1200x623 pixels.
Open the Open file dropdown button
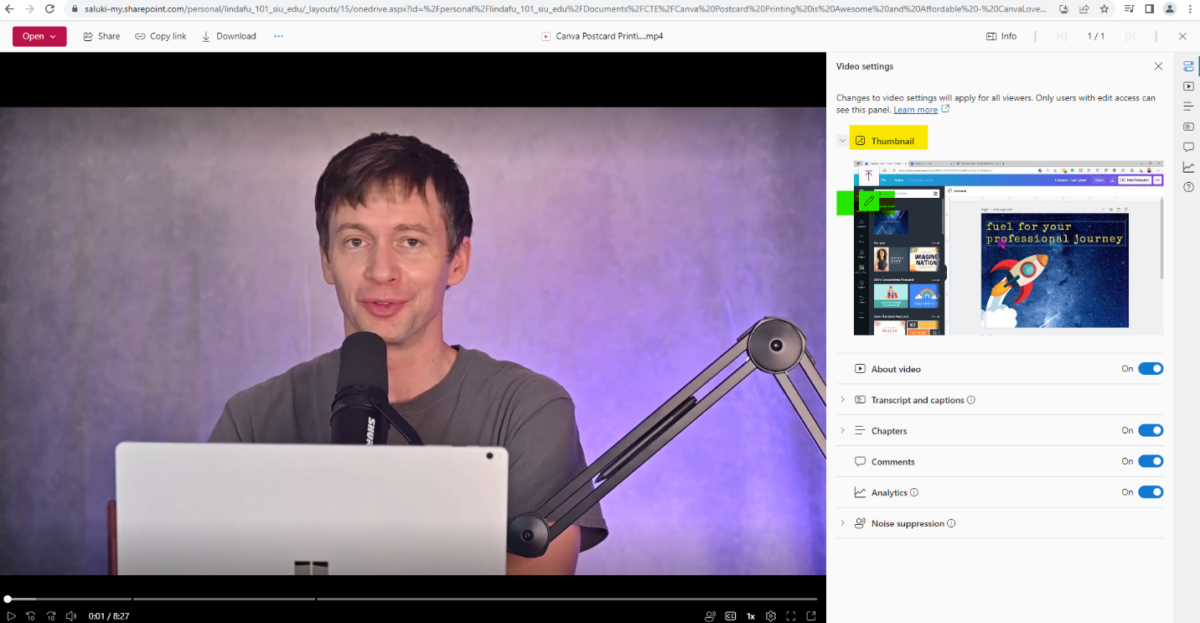[x=38, y=35]
